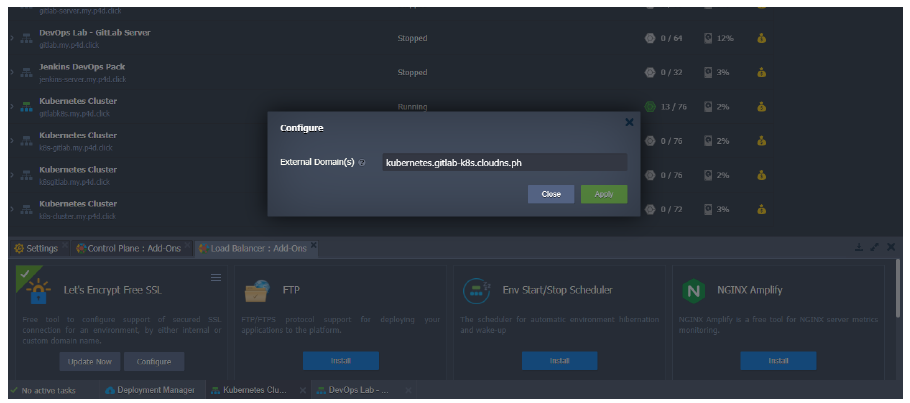The width and height of the screenshot is (910, 403).
Task: Click Update Now for Let's Encrypt
Action: click(89, 361)
